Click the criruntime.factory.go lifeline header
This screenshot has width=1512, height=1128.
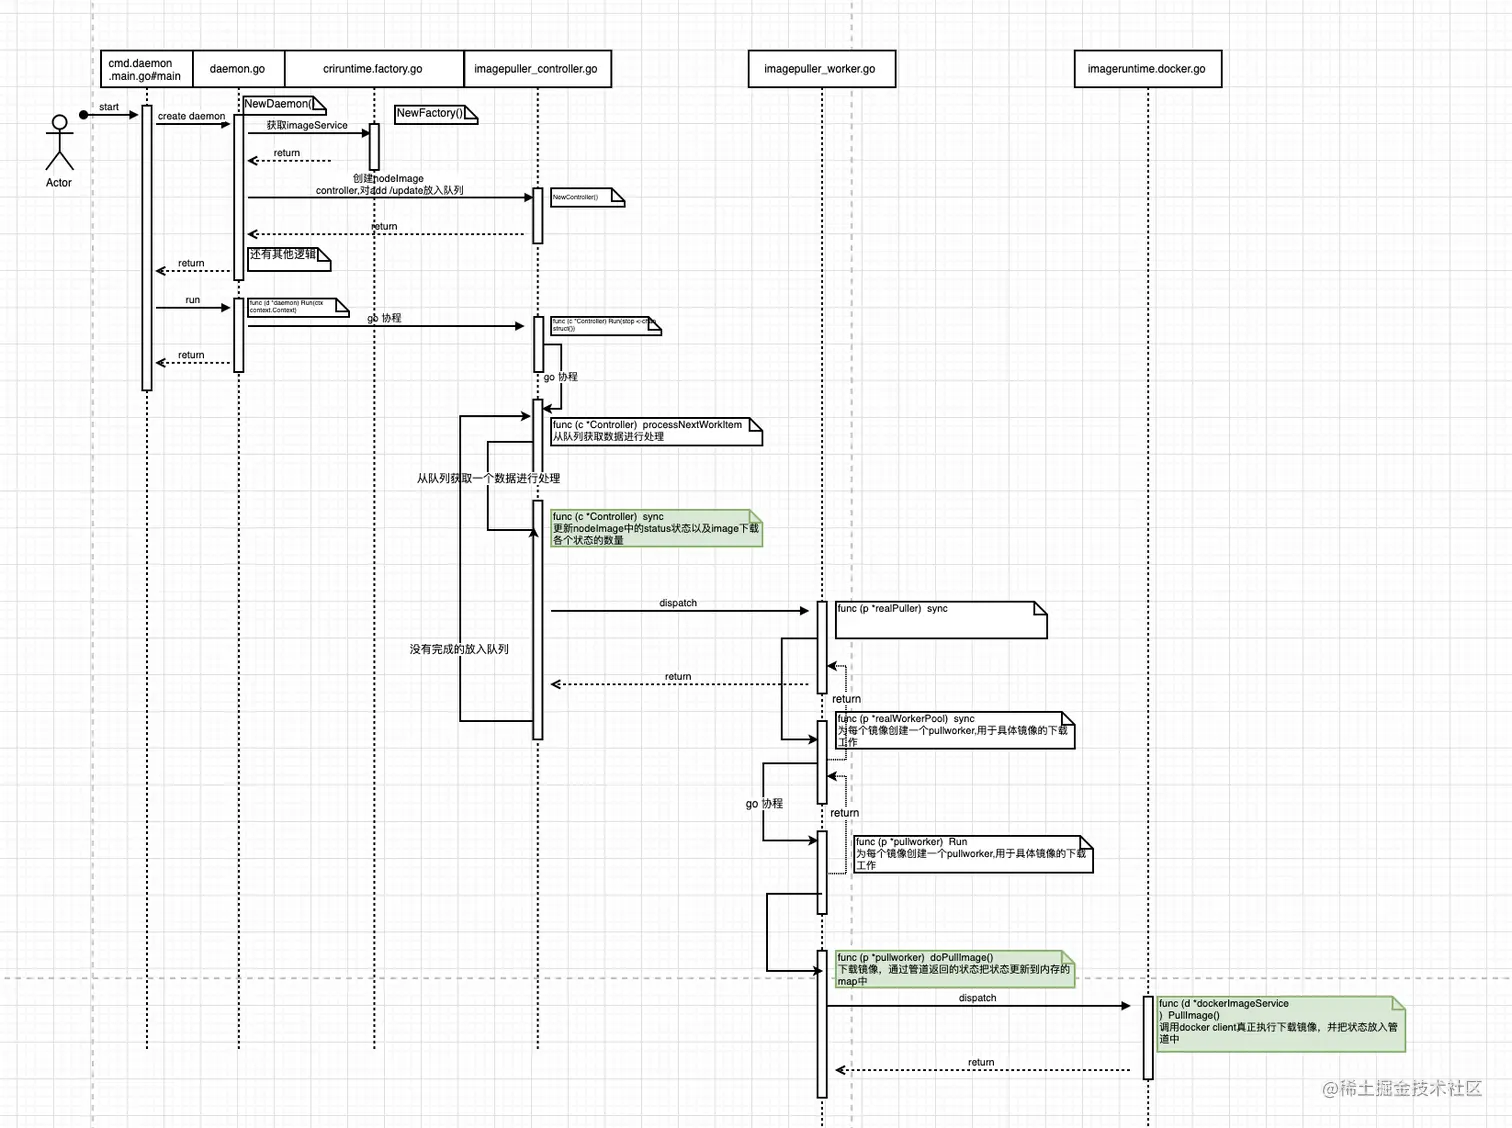(374, 68)
